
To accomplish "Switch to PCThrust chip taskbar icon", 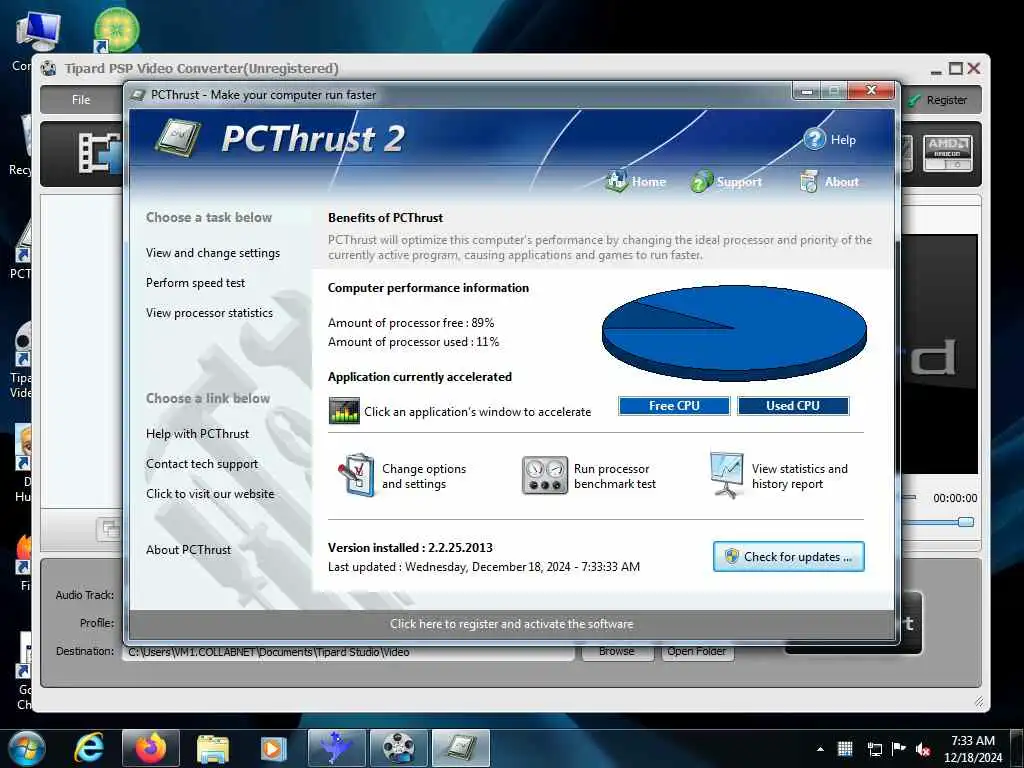I will click(460, 748).
